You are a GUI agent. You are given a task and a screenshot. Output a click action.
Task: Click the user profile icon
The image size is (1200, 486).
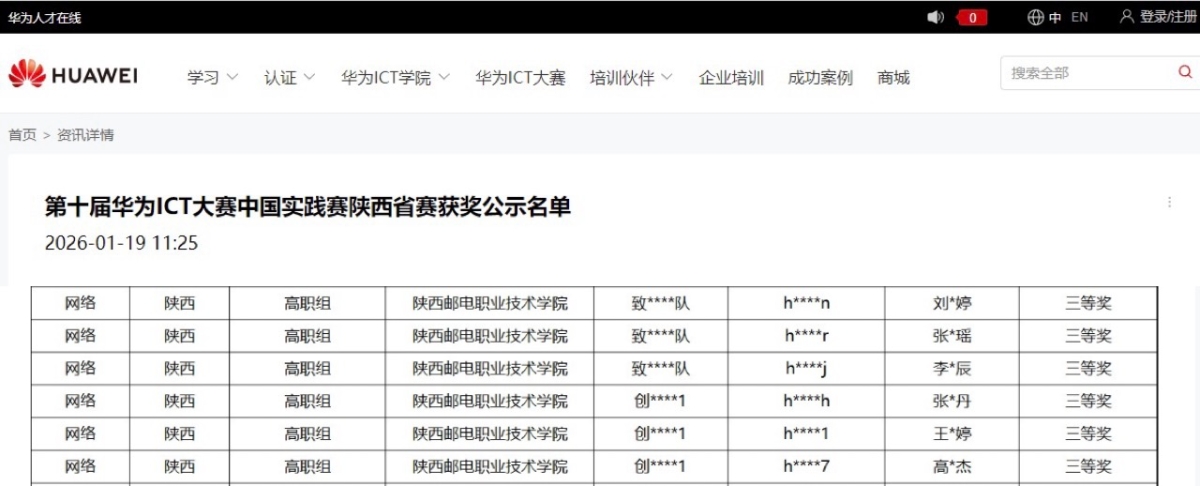click(x=1127, y=17)
